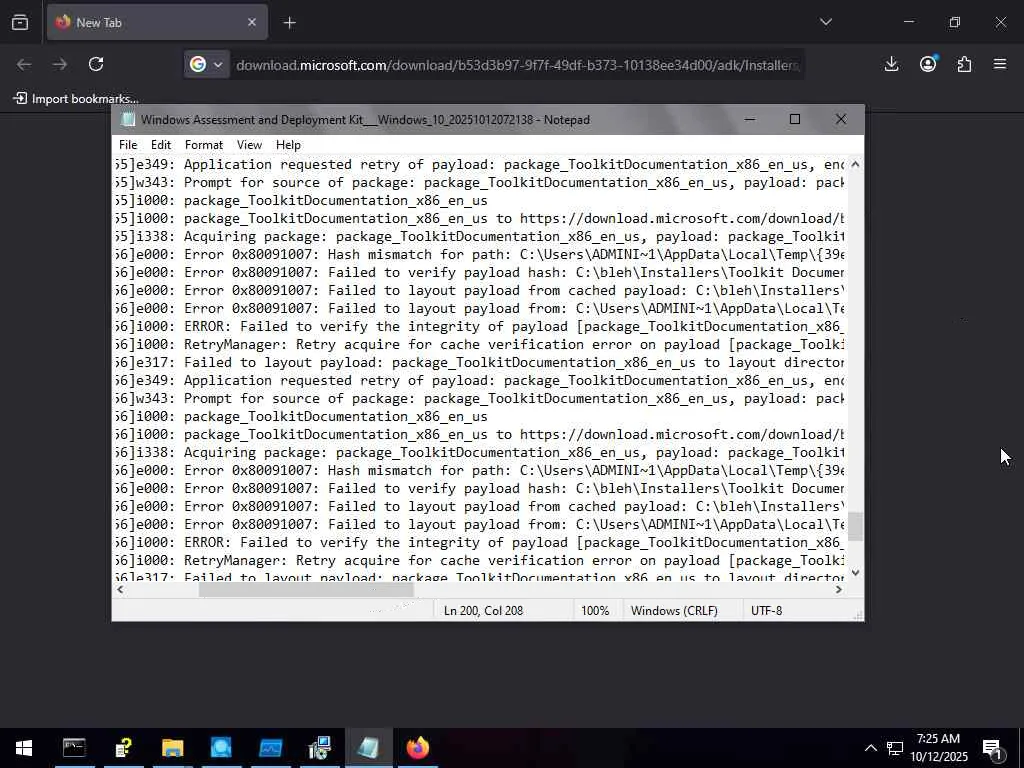Screen dimensions: 1024x768
Task: Show hidden system tray icons
Action: point(871,748)
